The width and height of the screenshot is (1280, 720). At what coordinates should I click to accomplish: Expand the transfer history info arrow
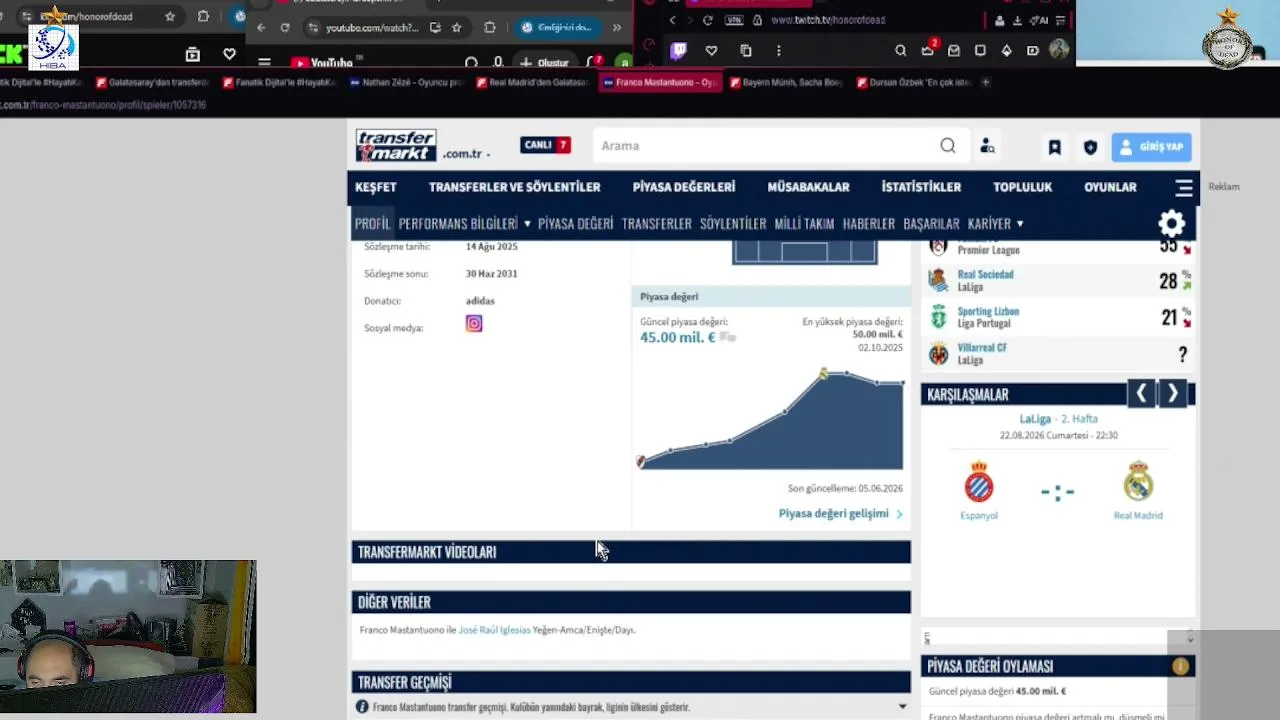tap(902, 707)
